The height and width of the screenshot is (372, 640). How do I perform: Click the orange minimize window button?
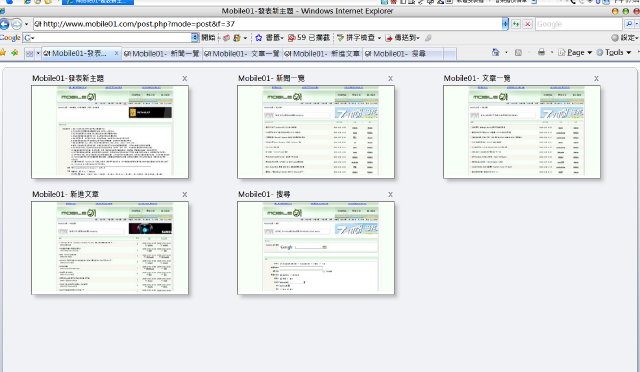click(615, 11)
